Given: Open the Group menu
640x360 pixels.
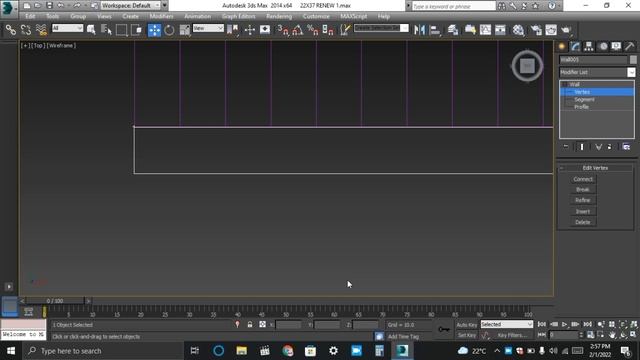Looking at the screenshot, I should click(78, 16).
